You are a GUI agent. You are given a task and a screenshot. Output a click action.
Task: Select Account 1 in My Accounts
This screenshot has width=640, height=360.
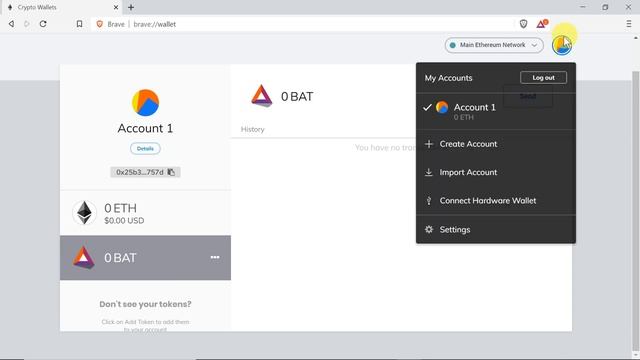point(496,111)
